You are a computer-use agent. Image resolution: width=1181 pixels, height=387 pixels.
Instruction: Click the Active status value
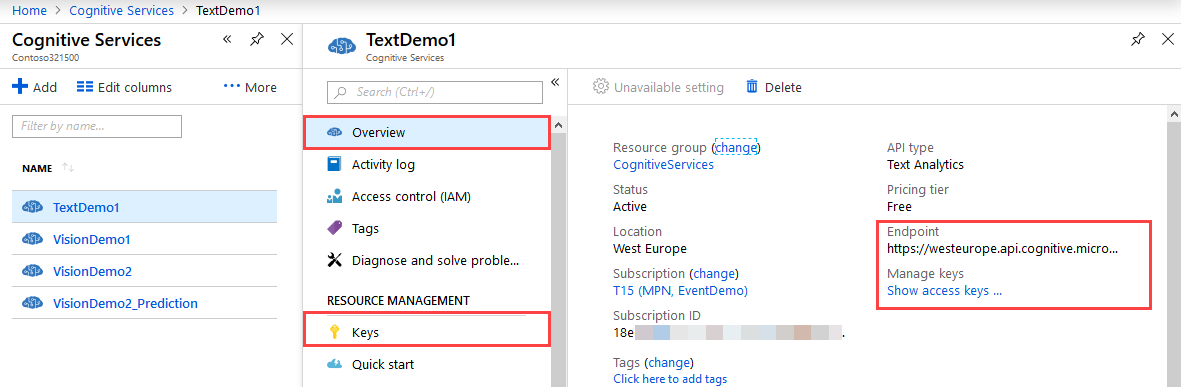[x=630, y=206]
